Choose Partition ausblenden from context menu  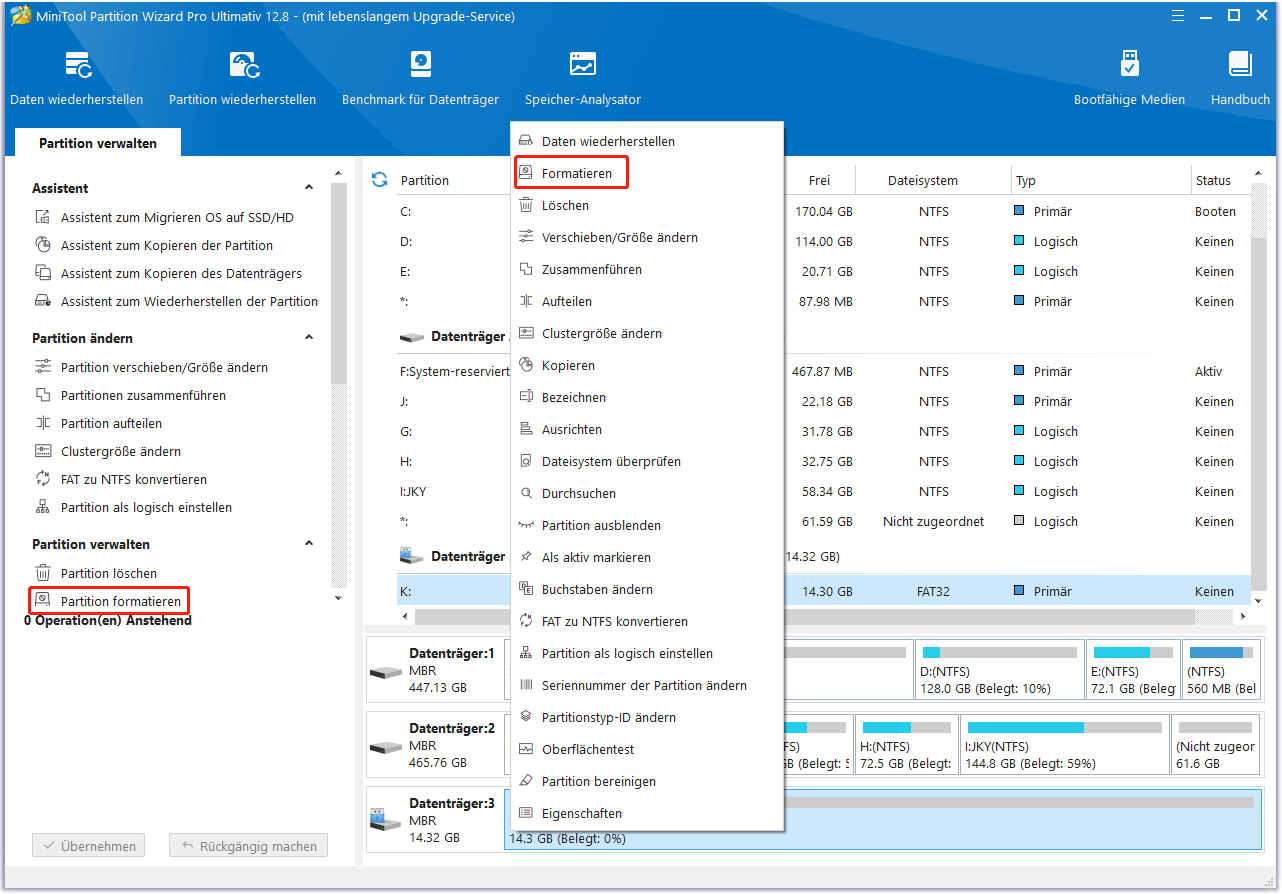601,525
